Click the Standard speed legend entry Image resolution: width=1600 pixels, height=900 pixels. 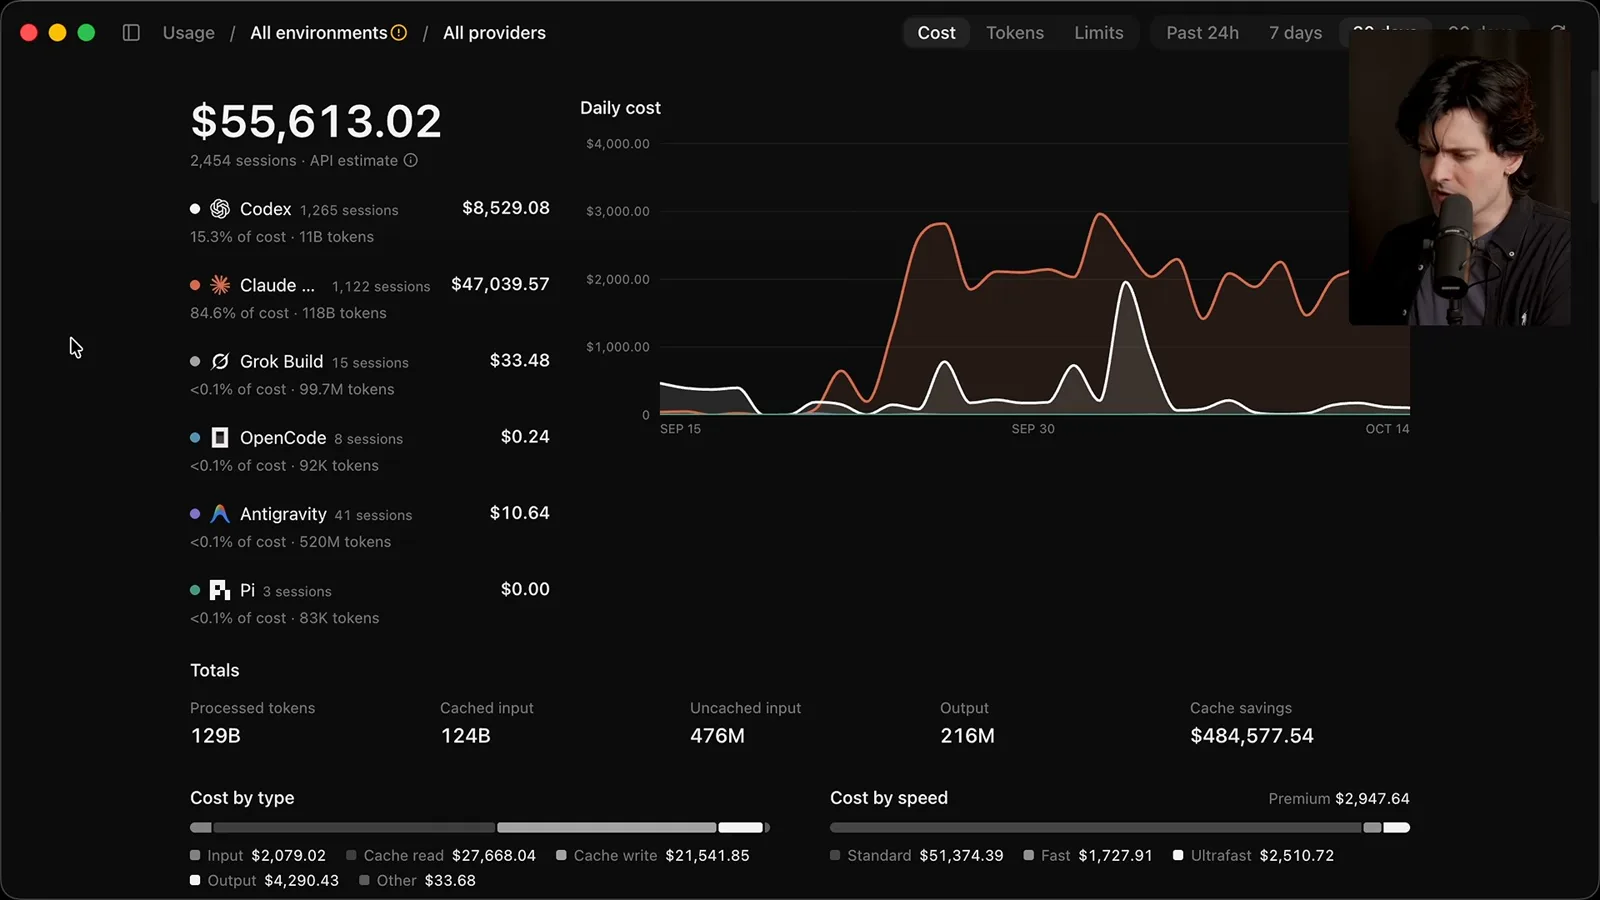[917, 856]
